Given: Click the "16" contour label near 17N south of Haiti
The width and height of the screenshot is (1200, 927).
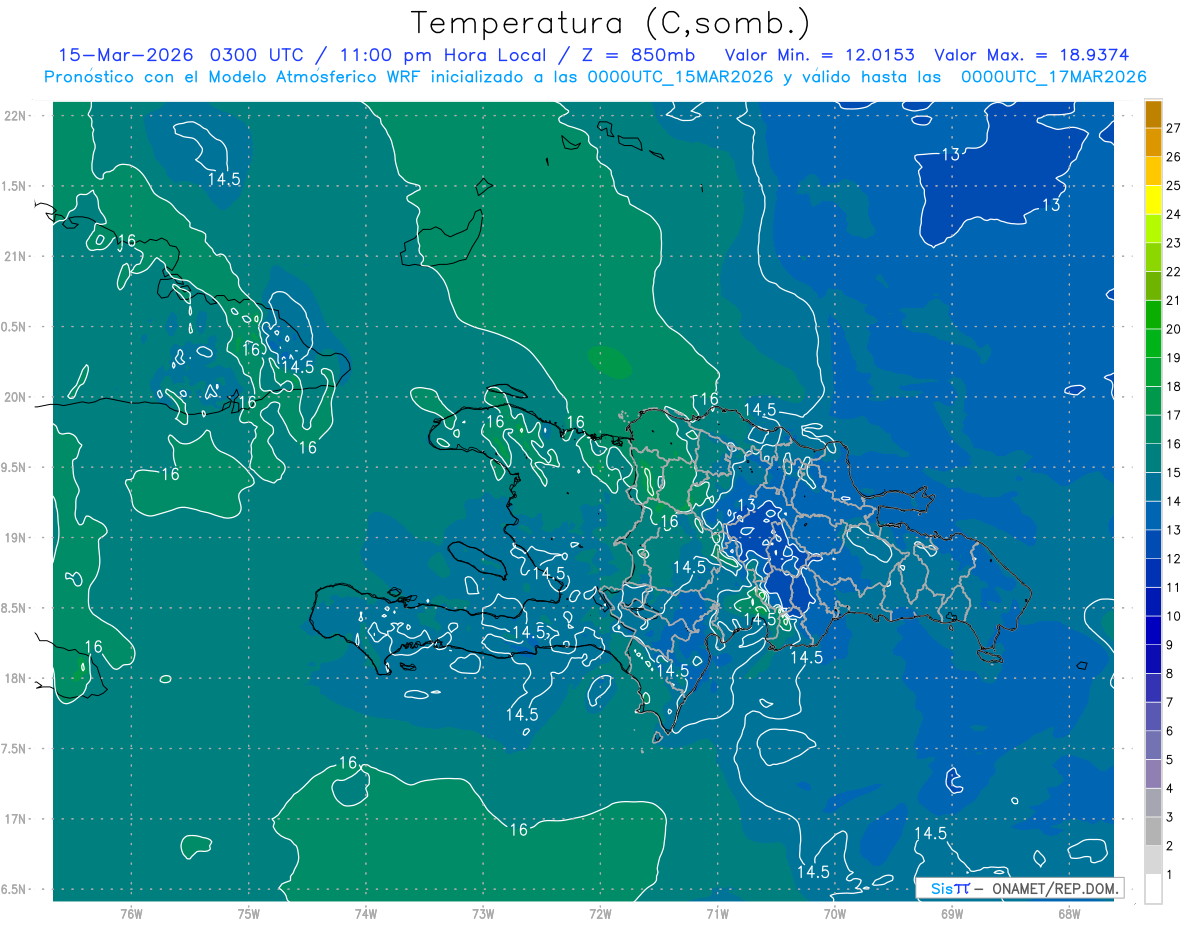Looking at the screenshot, I should click(518, 829).
